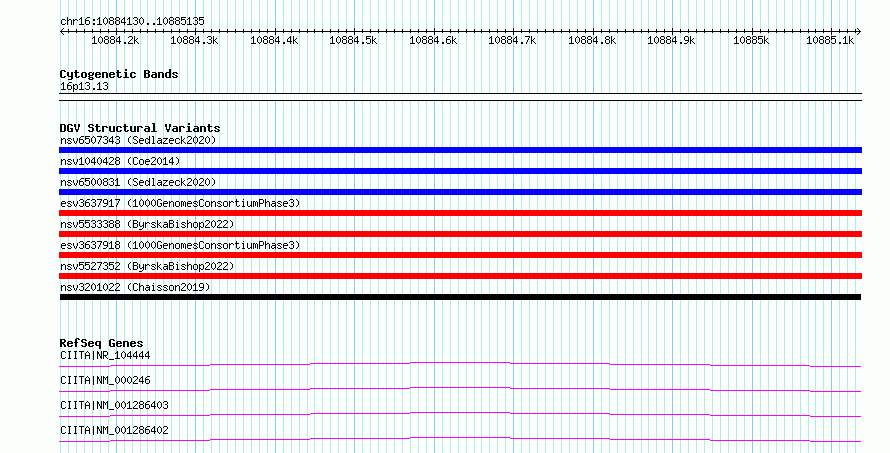This screenshot has width=890, height=453.
Task: Click the left arrow end of the ruler
Action: point(62,31)
